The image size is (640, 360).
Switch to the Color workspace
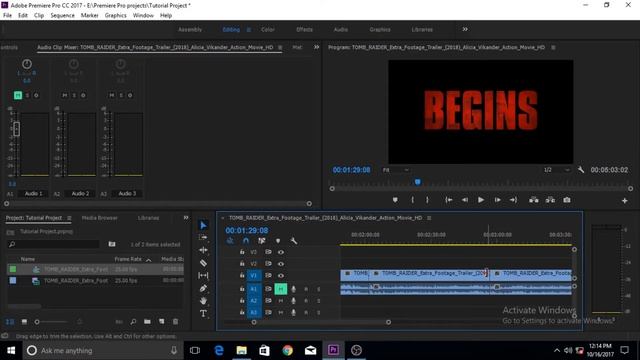268,29
